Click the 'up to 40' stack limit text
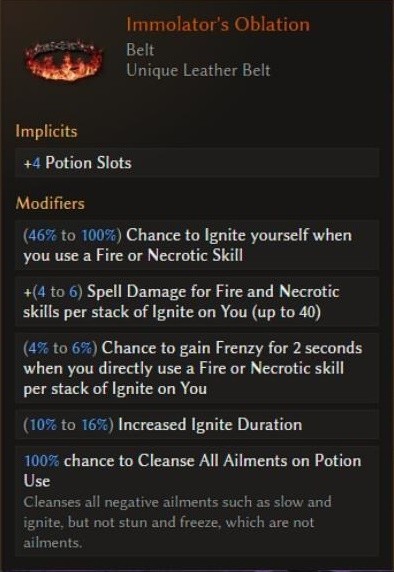Screen dimensions: 394x572 (286, 312)
